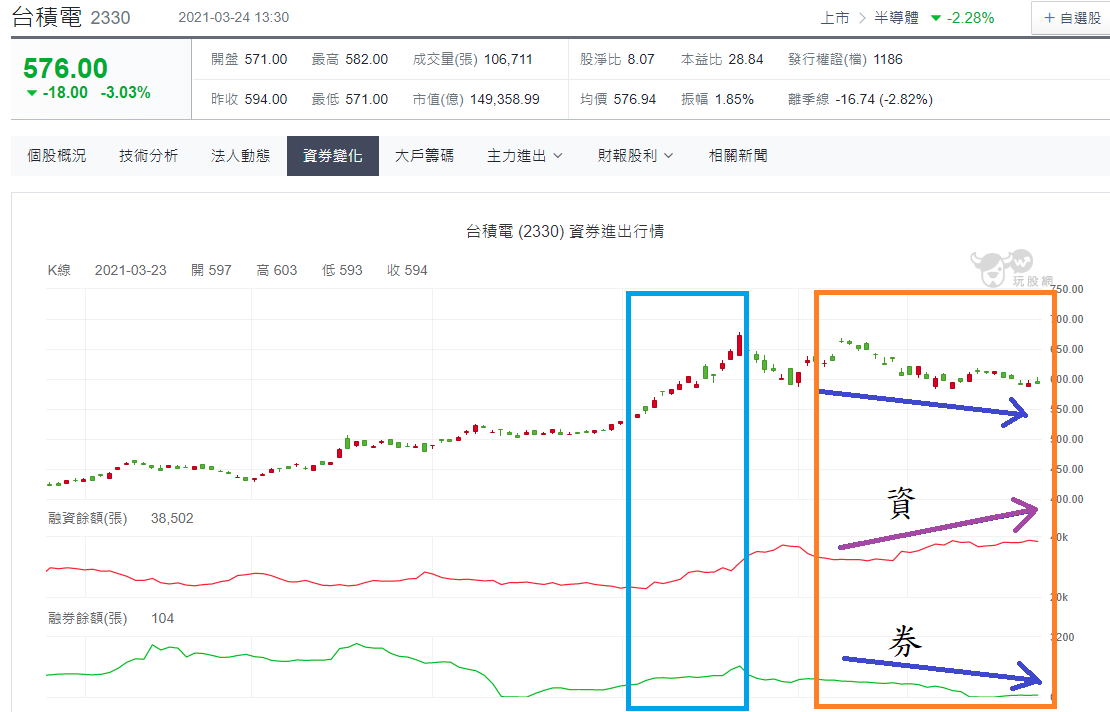Click the -3.03% percent change
The image size is (1110, 712).
coord(125,93)
